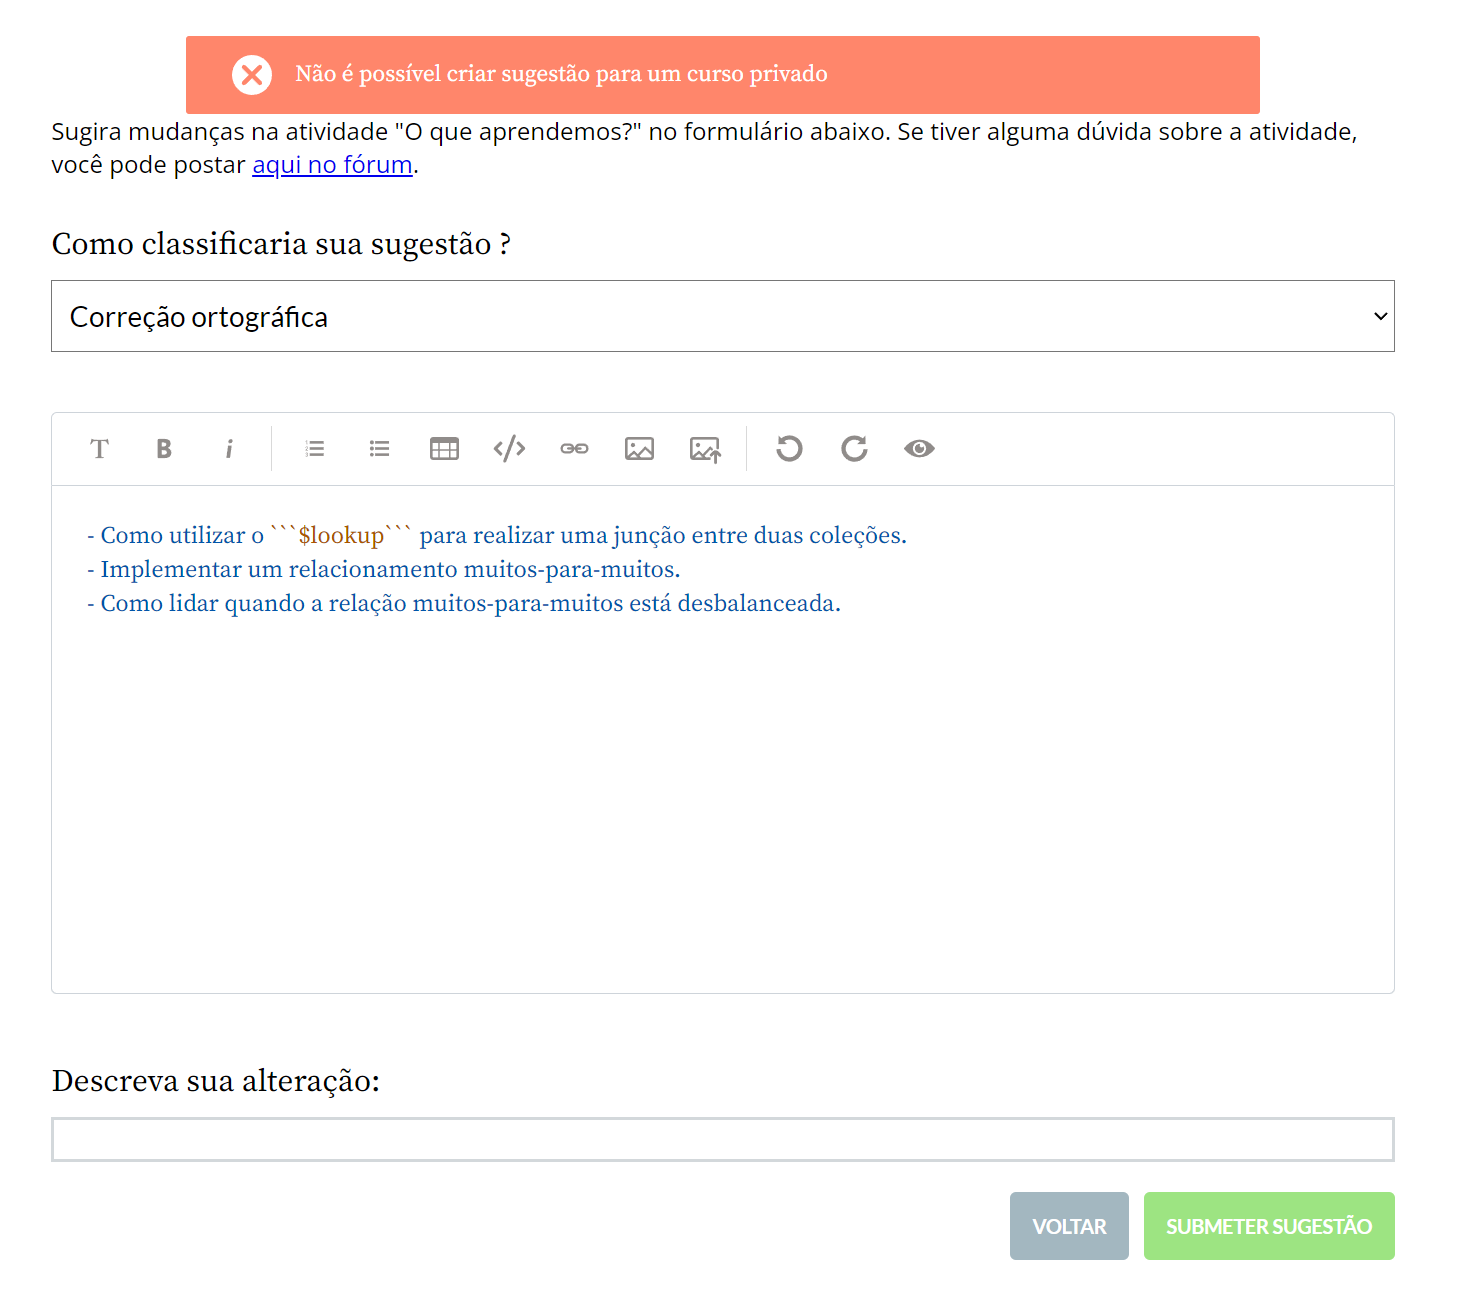
Task: Click the line "Implementar um relacionamento muitos-para-muitos"
Action: [x=383, y=570]
